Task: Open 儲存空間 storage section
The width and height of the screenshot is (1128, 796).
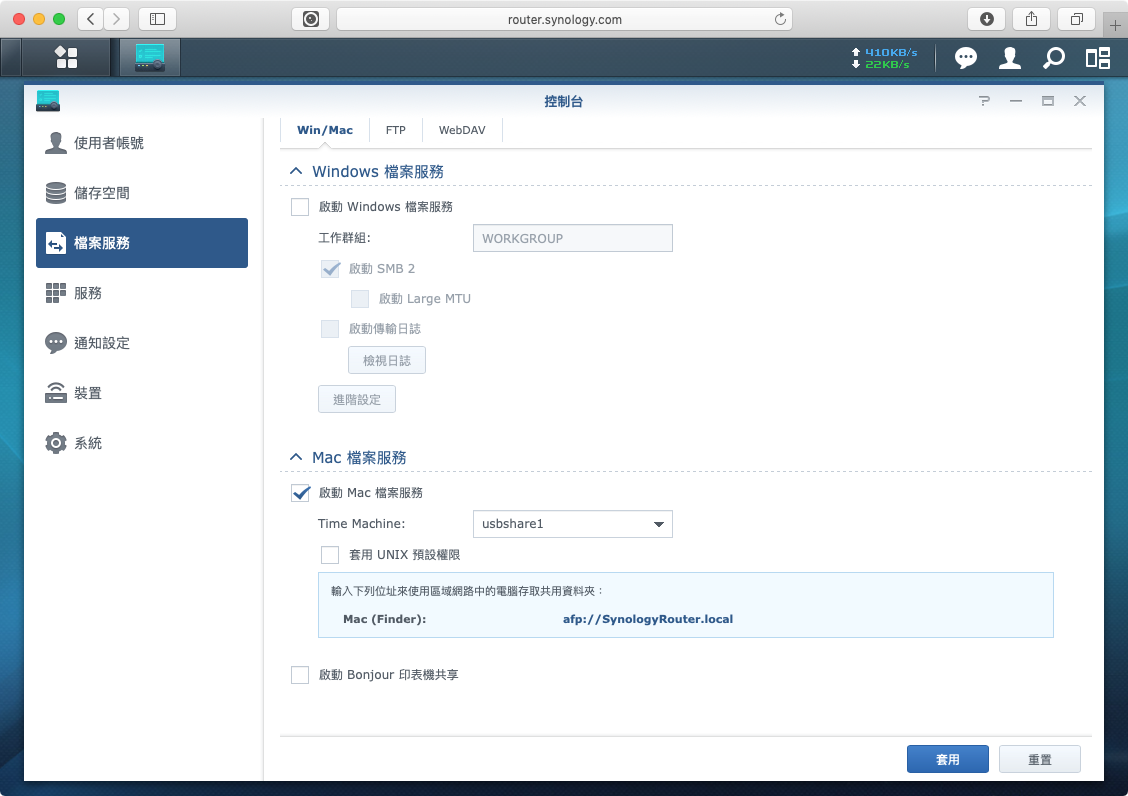Action: click(142, 193)
